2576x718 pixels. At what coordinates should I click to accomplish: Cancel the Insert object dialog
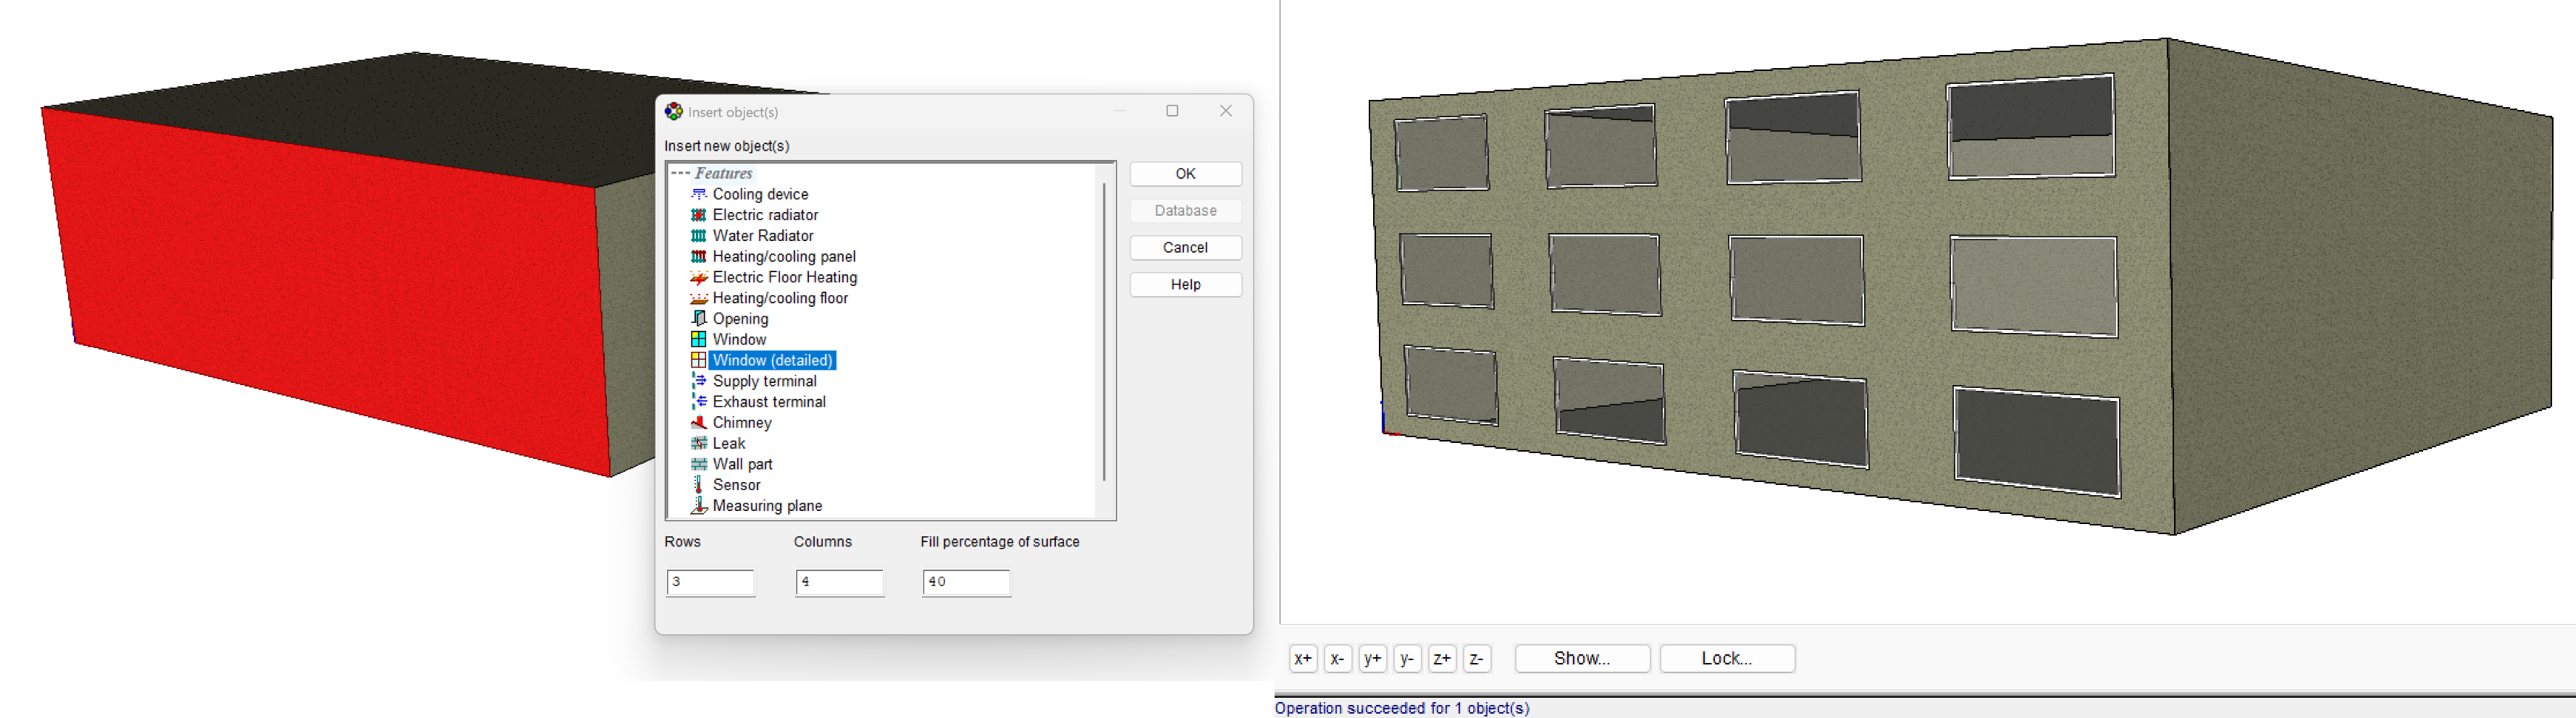pos(1185,248)
